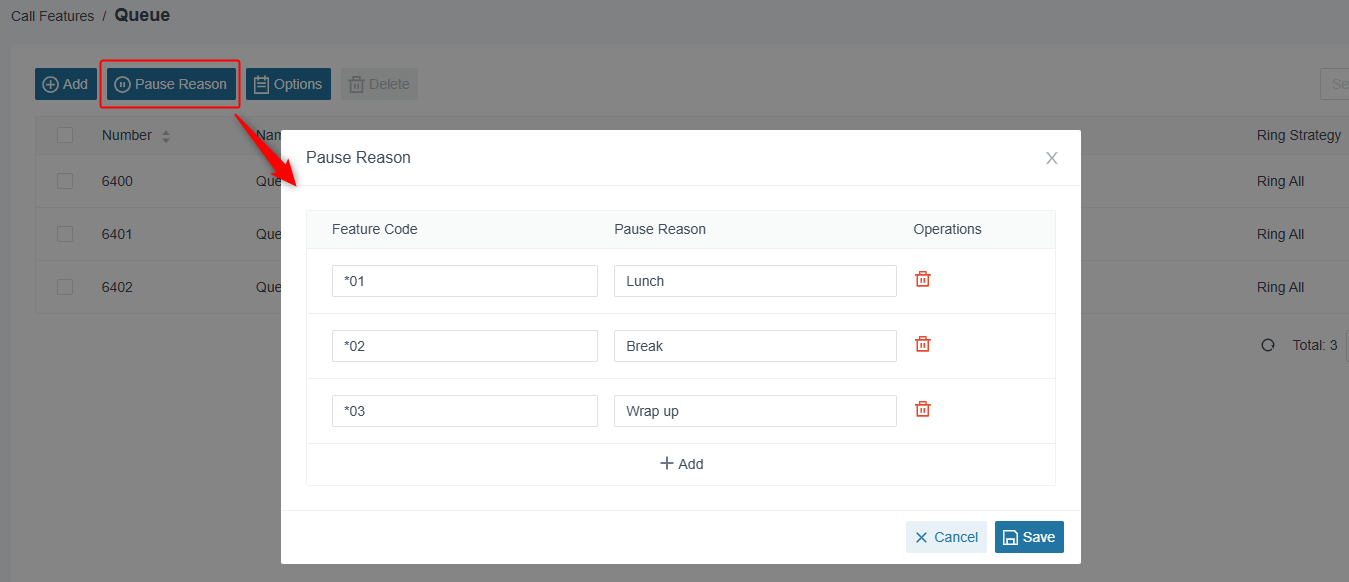Click the Feature Code column header
Image resolution: width=1349 pixels, height=582 pixels.
click(375, 229)
